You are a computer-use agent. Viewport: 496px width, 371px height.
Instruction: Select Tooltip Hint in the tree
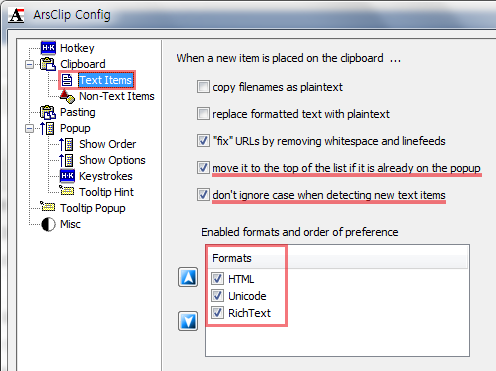click(106, 192)
